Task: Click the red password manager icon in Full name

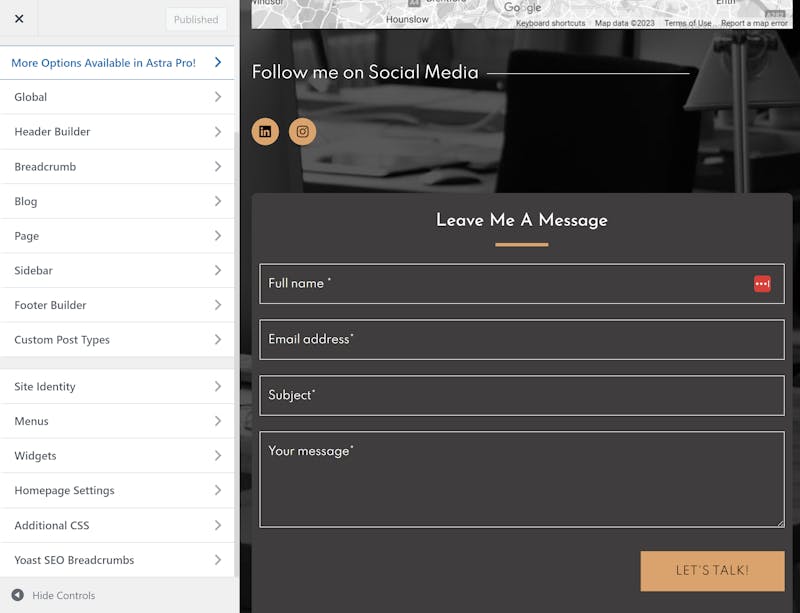Action: (x=762, y=284)
